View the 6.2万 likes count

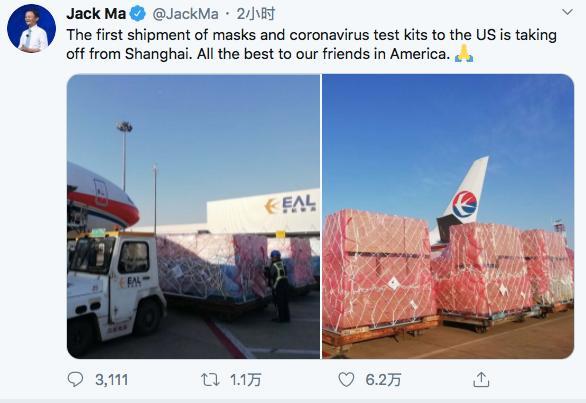coord(383,380)
